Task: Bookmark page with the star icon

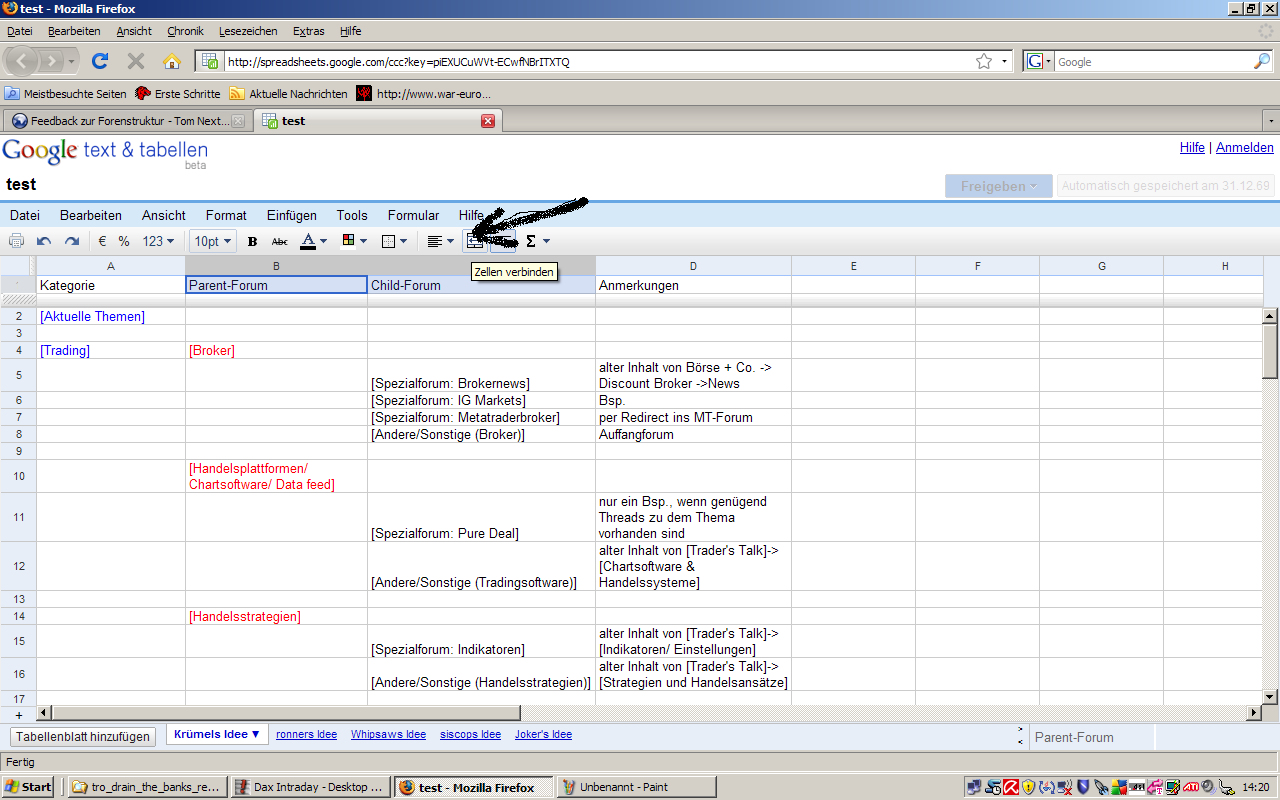Action: pos(984,61)
